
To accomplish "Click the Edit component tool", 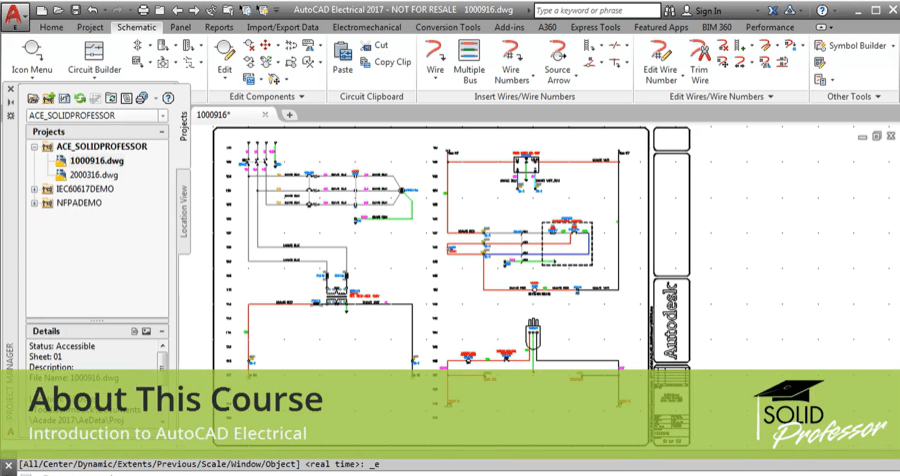I will [224, 57].
